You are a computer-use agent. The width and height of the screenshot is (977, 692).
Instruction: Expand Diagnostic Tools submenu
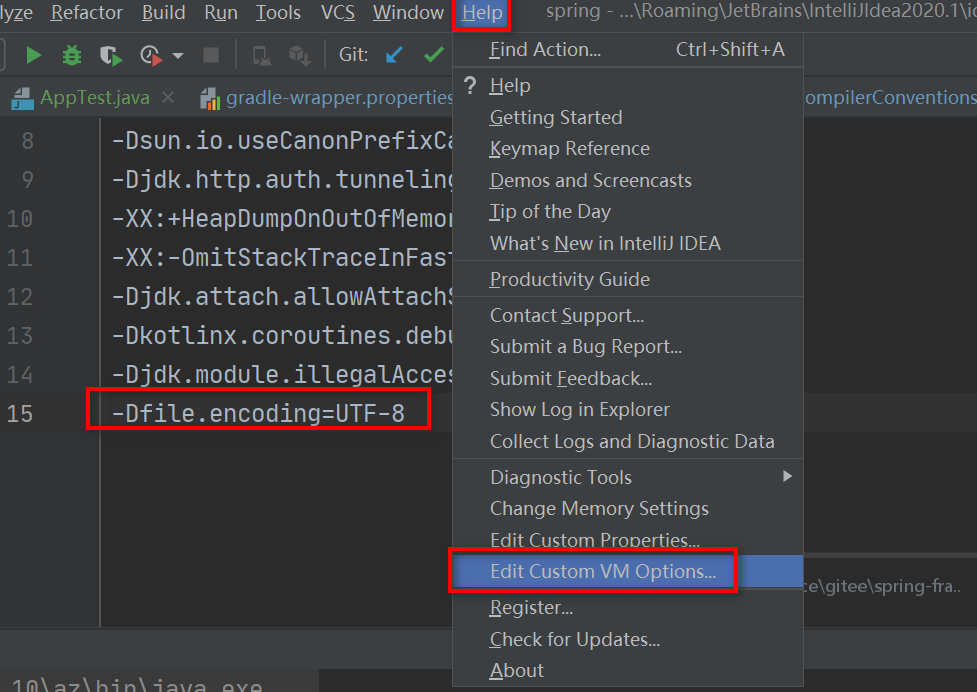click(628, 477)
